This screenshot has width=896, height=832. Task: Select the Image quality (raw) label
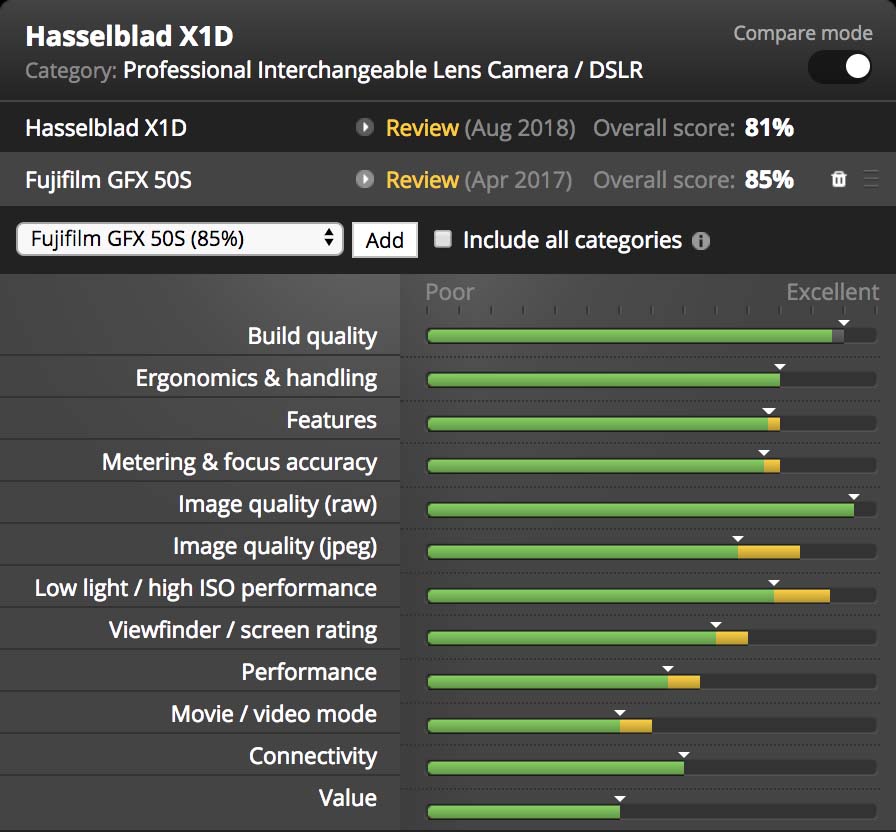[278, 505]
